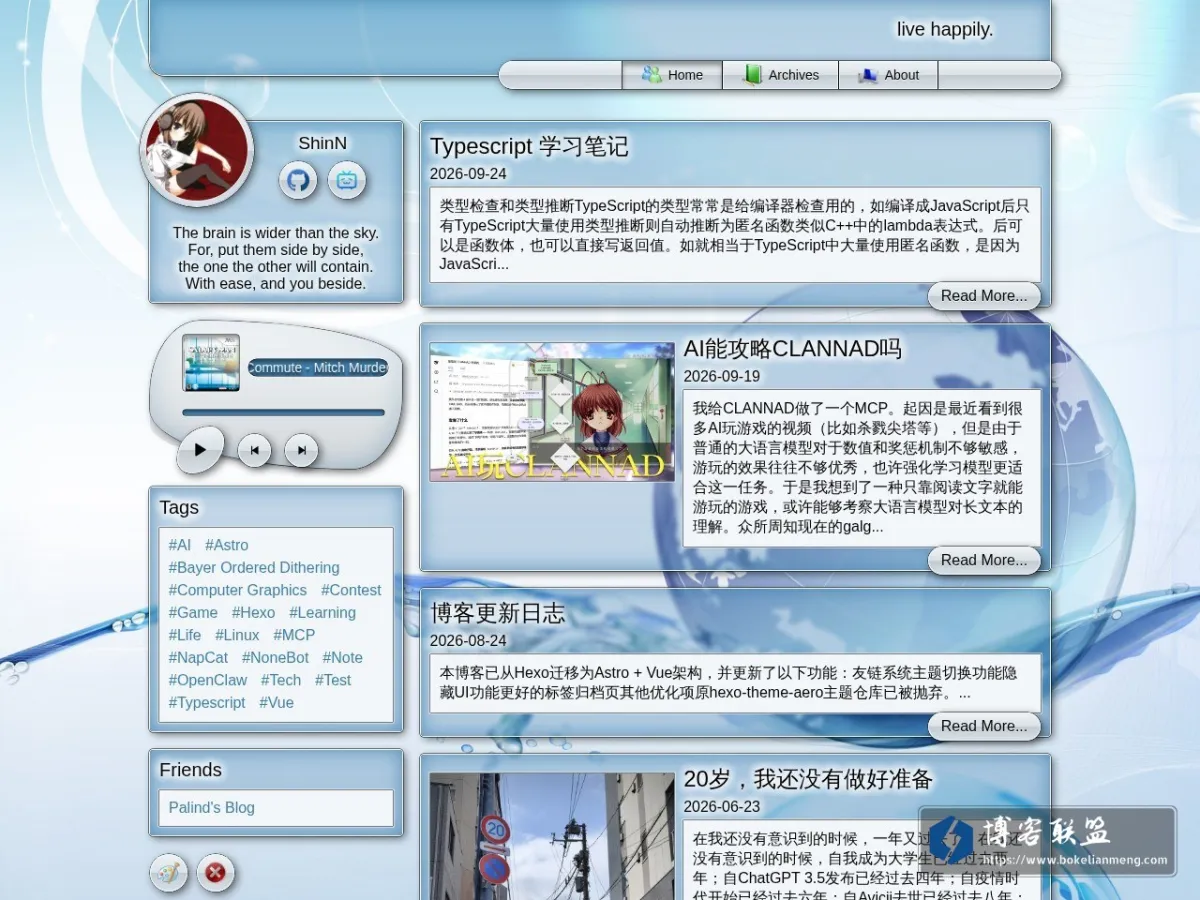Select the #NapCat tag
This screenshot has height=900, width=1200.
198,658
